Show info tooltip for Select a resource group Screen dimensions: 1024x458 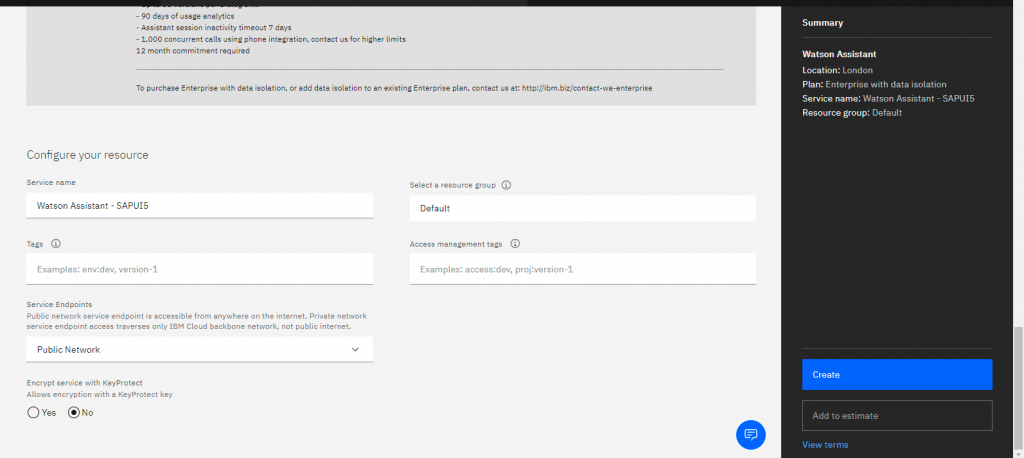506,185
